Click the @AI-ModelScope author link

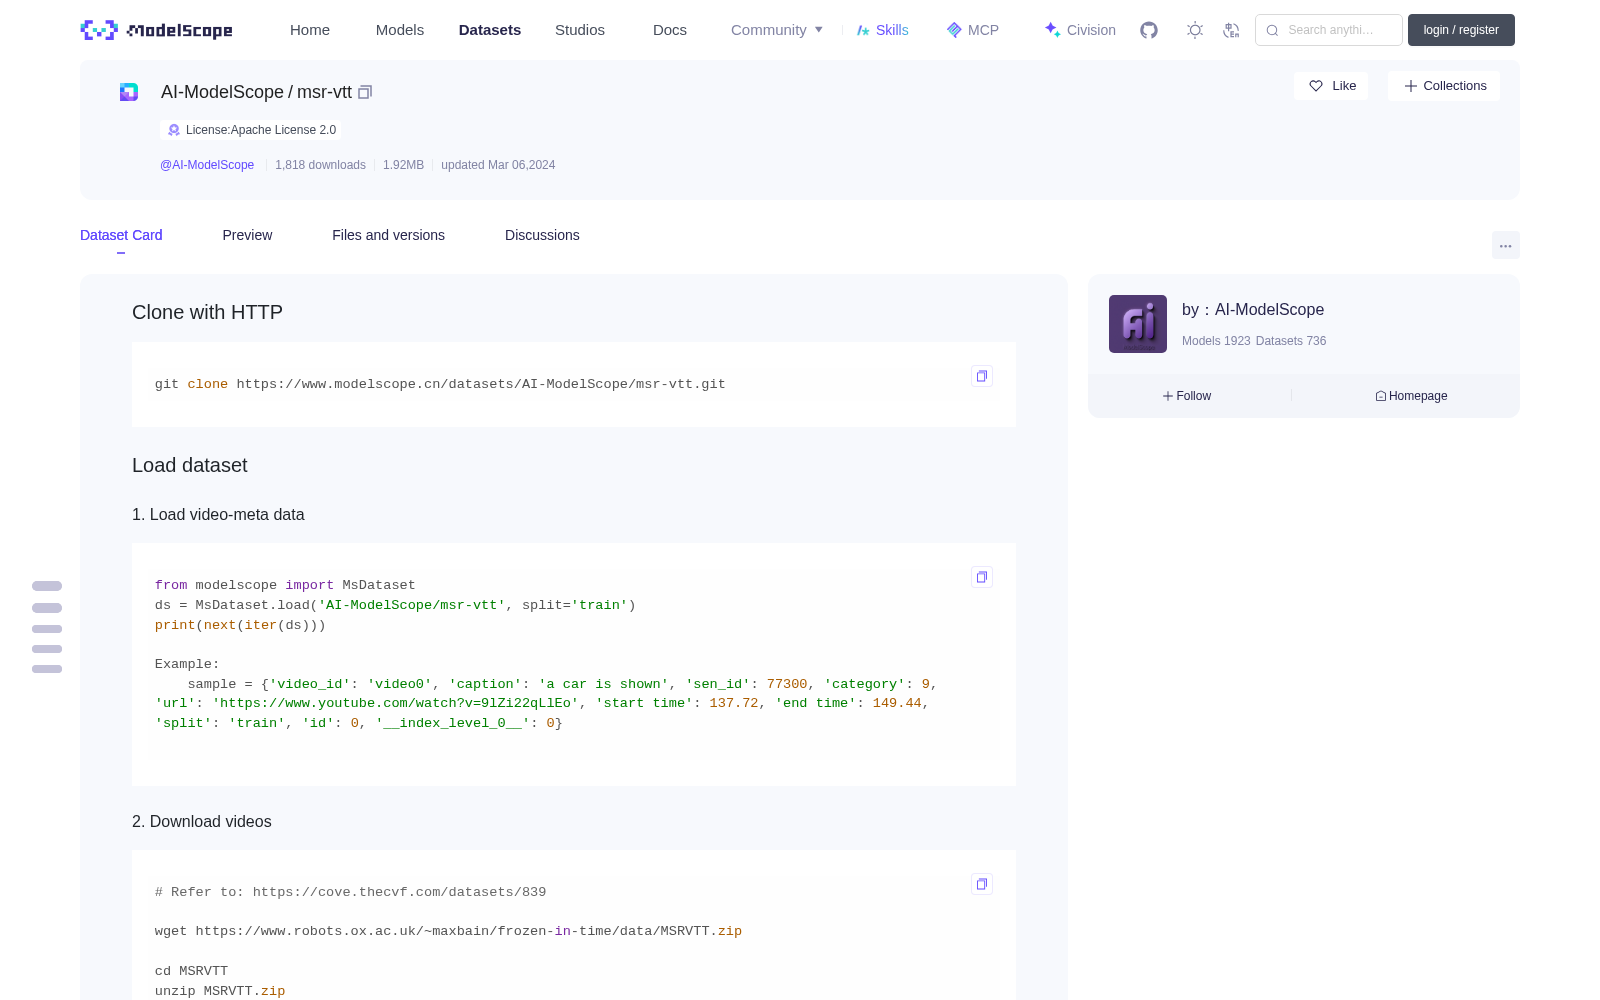[207, 165]
